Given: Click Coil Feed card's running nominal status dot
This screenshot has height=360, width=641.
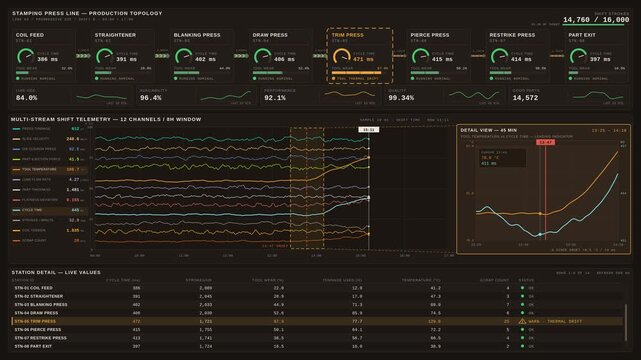Looking at the screenshot, I should (18, 78).
